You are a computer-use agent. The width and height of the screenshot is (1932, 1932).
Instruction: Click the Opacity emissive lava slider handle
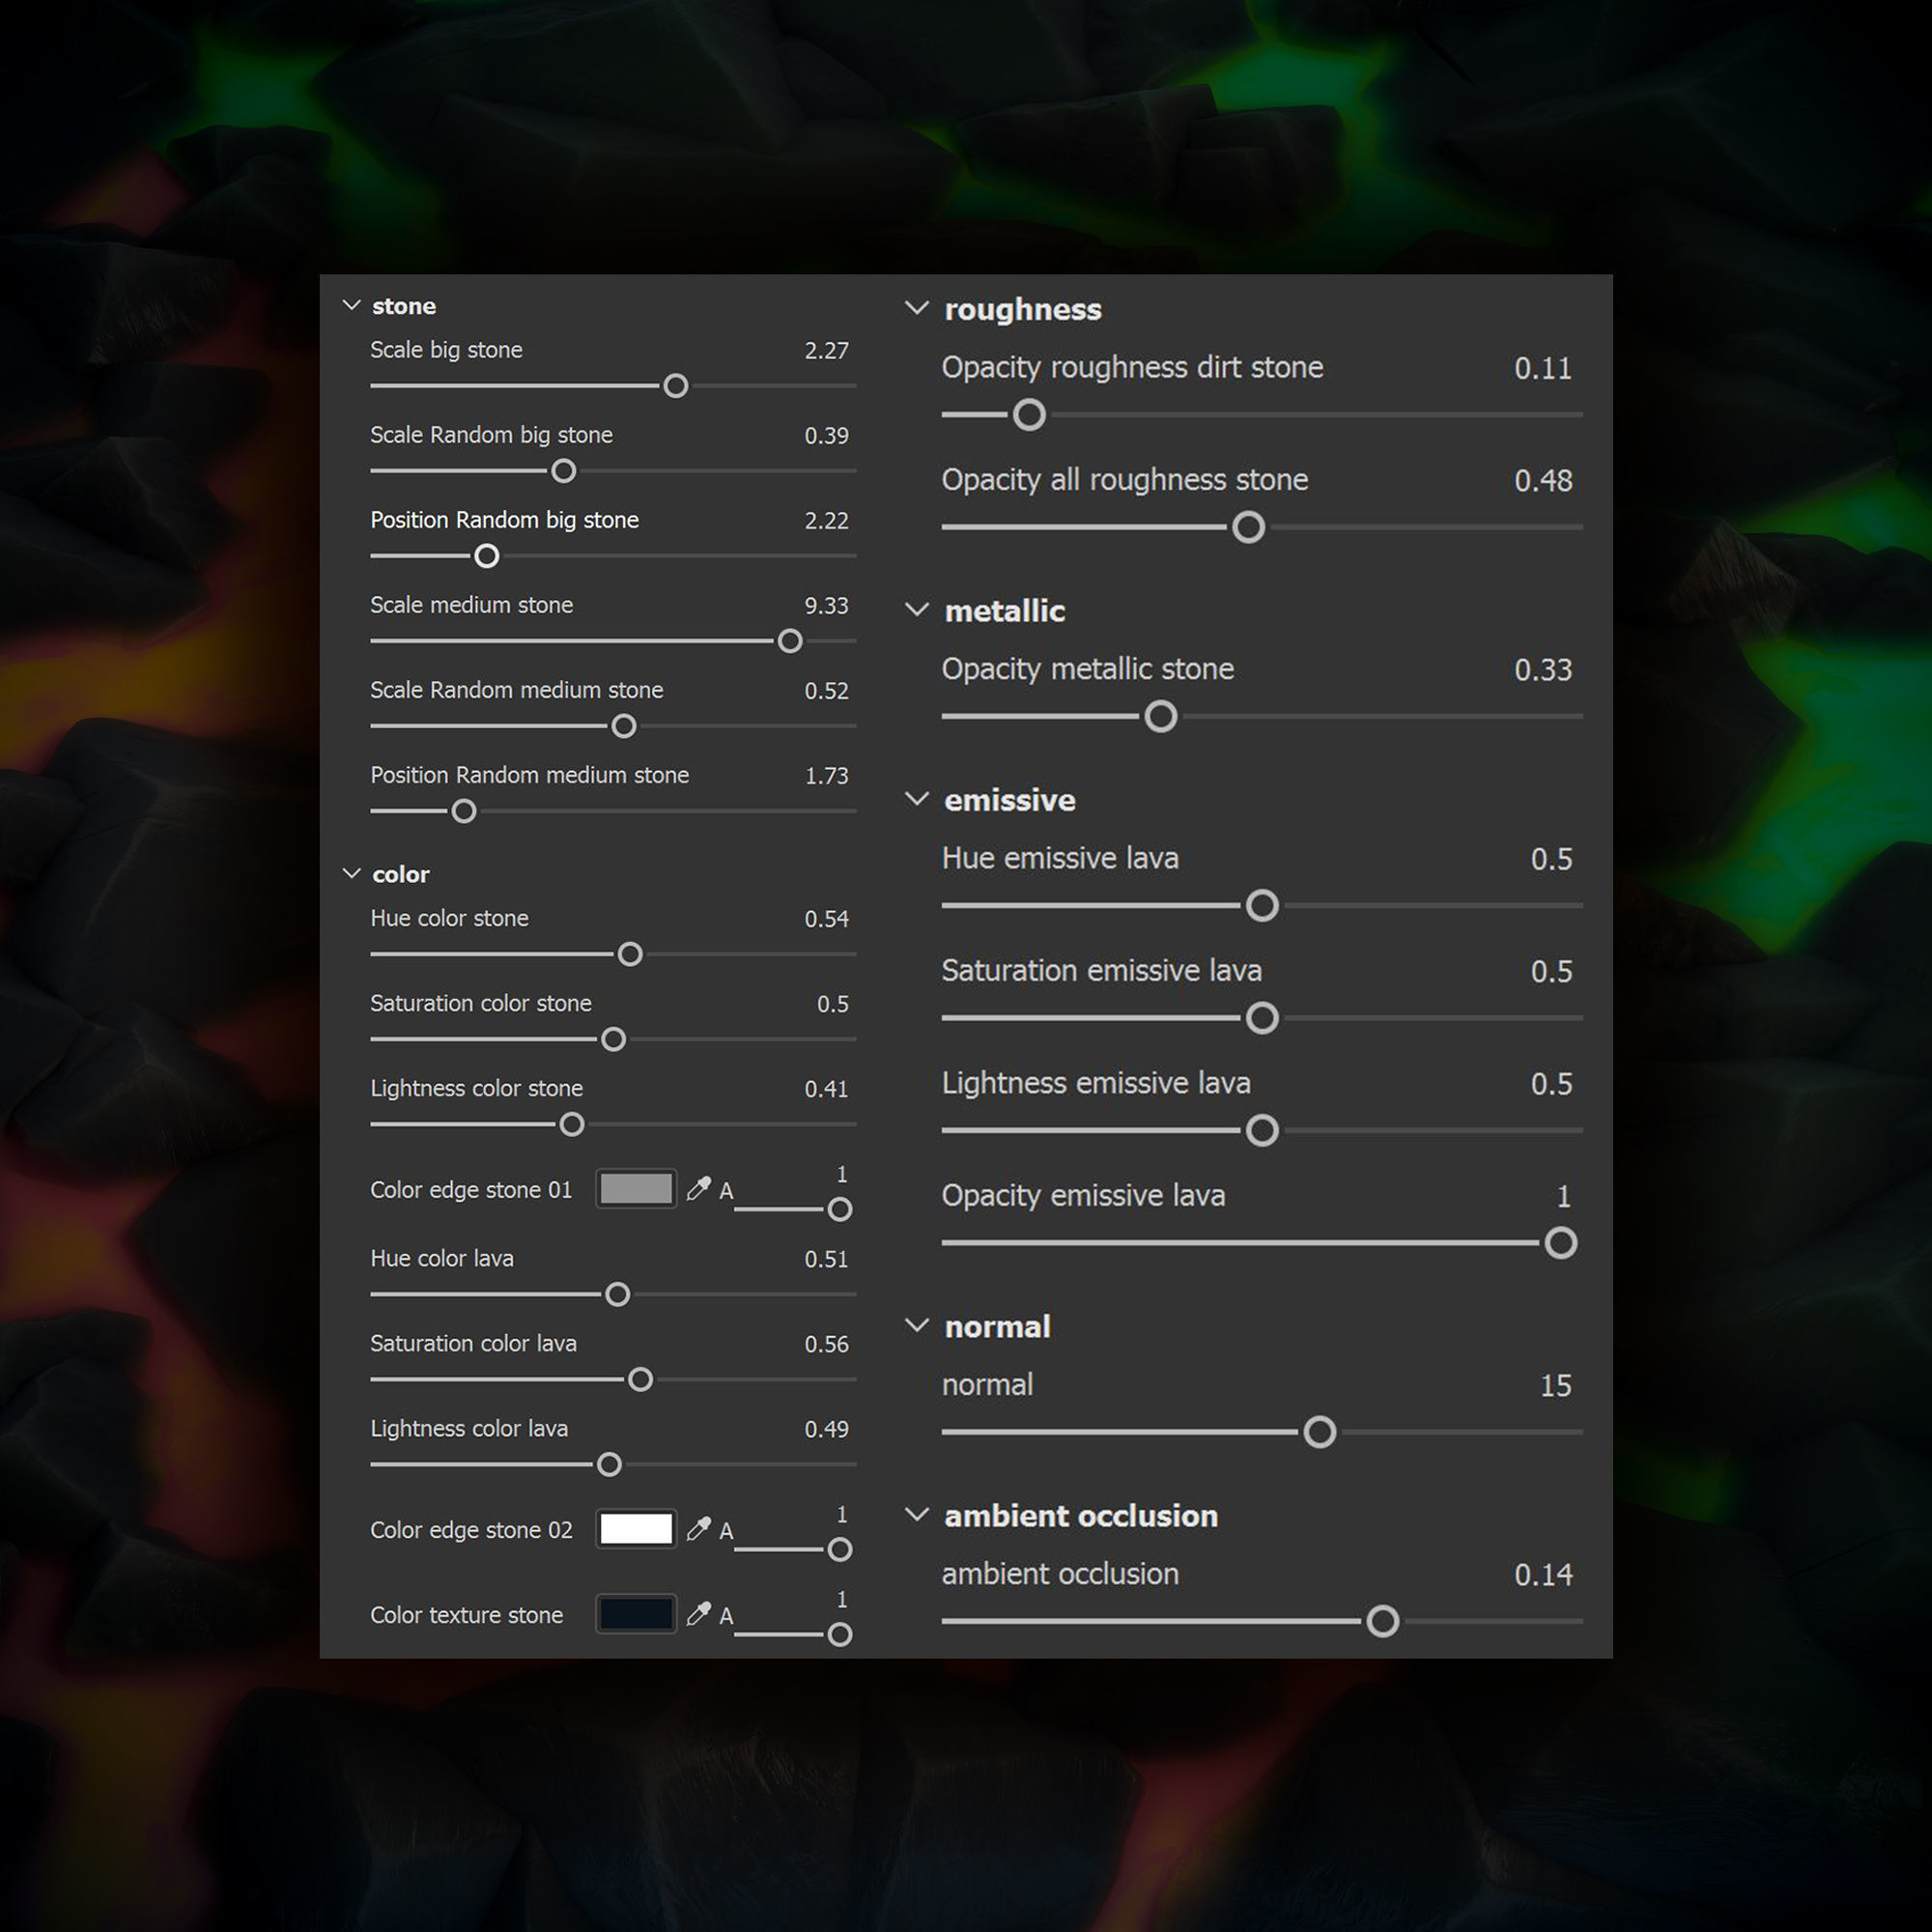[x=1560, y=1243]
